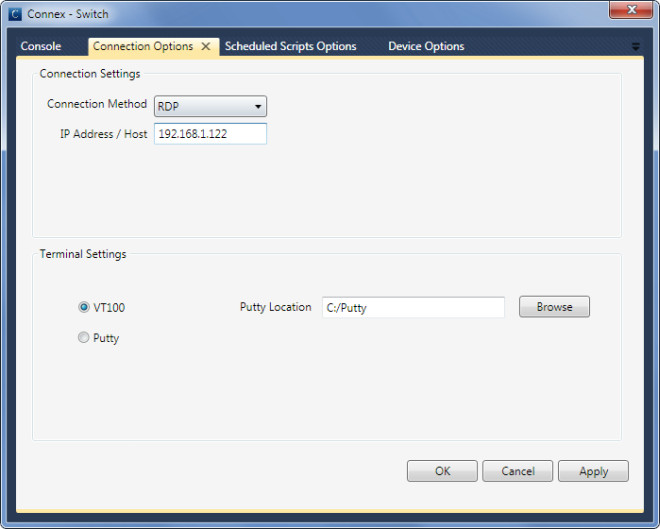Close the Connection Options tab
The width and height of the screenshot is (660, 529).
206,46
